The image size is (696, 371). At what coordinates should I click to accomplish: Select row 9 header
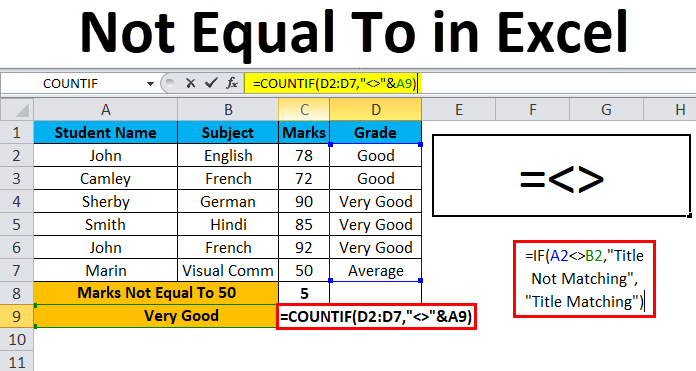point(17,316)
